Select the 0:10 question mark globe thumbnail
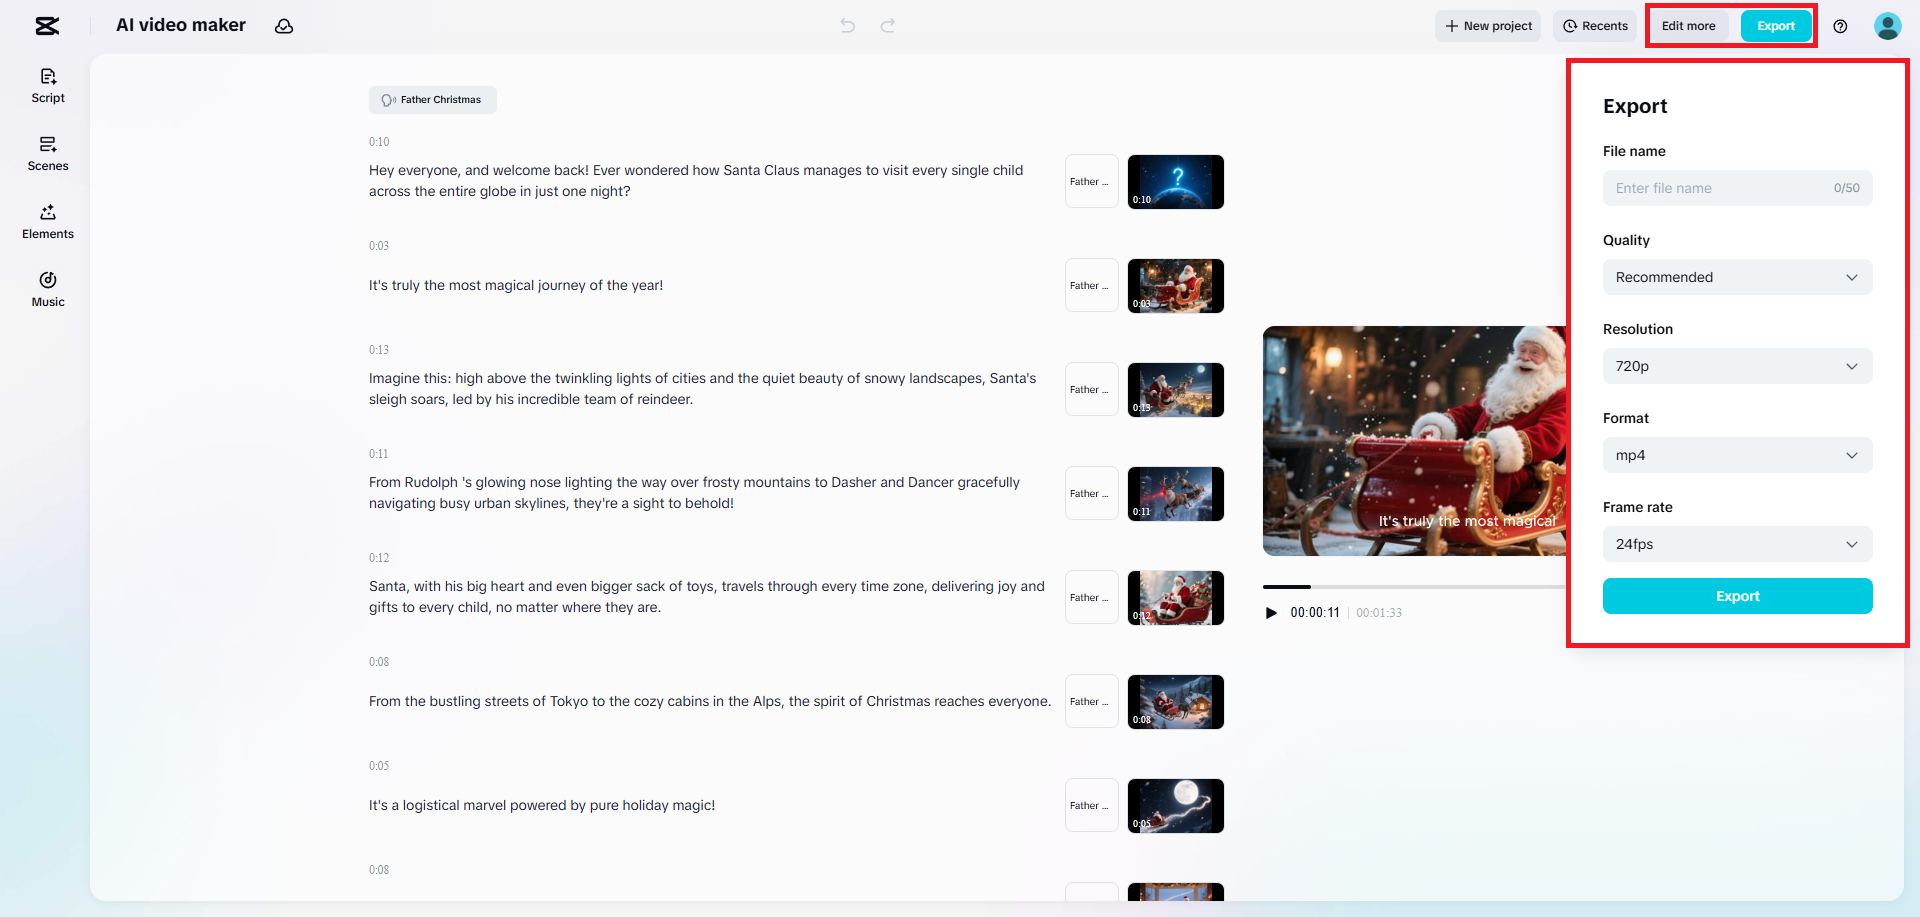 coord(1176,182)
